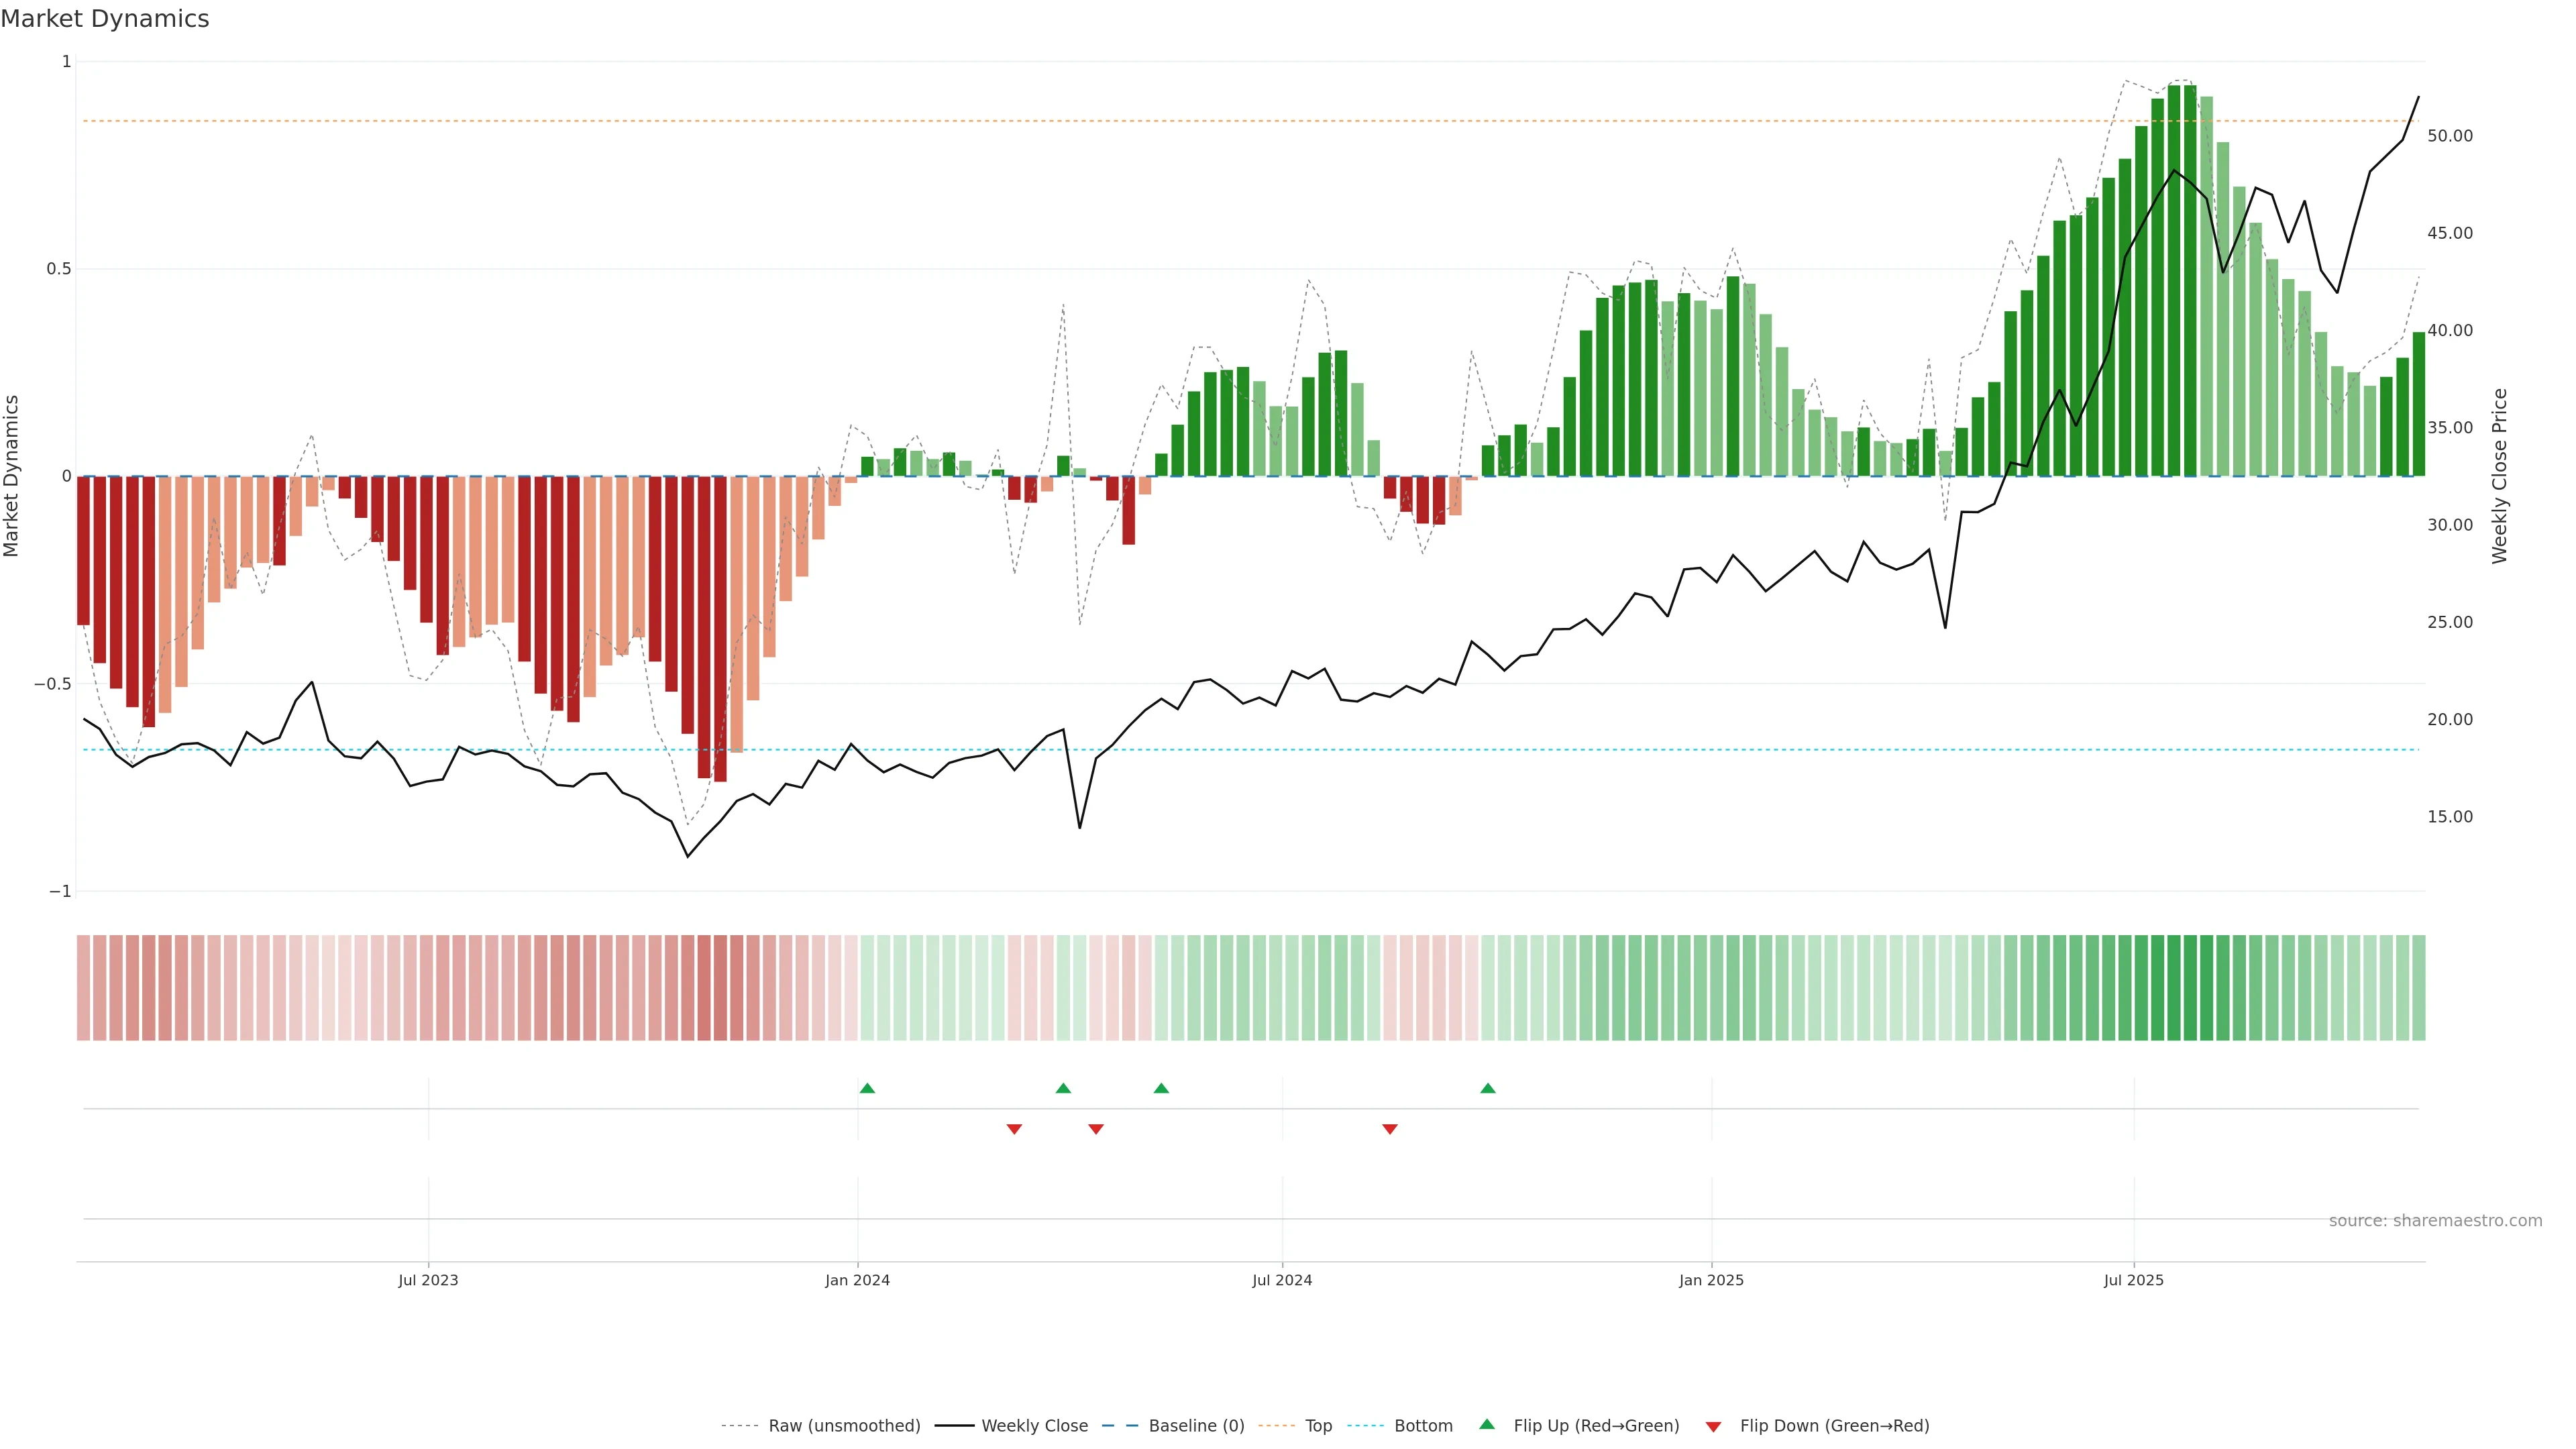The width and height of the screenshot is (2576, 1449).
Task: Toggle the Top threshold legend entry
Action: 1318,1426
